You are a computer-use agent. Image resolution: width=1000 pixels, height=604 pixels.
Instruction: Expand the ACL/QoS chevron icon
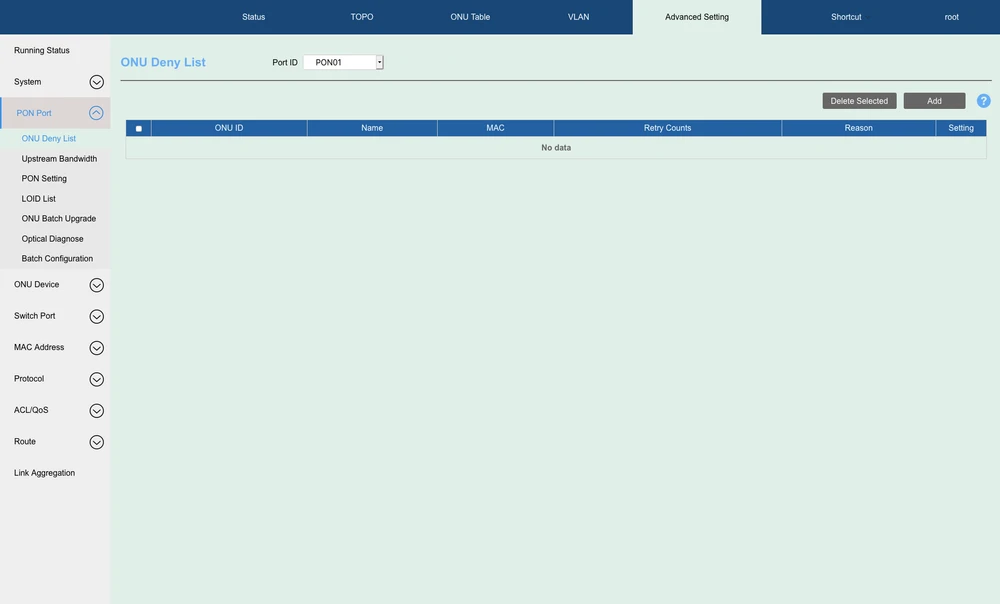pyautogui.click(x=97, y=411)
